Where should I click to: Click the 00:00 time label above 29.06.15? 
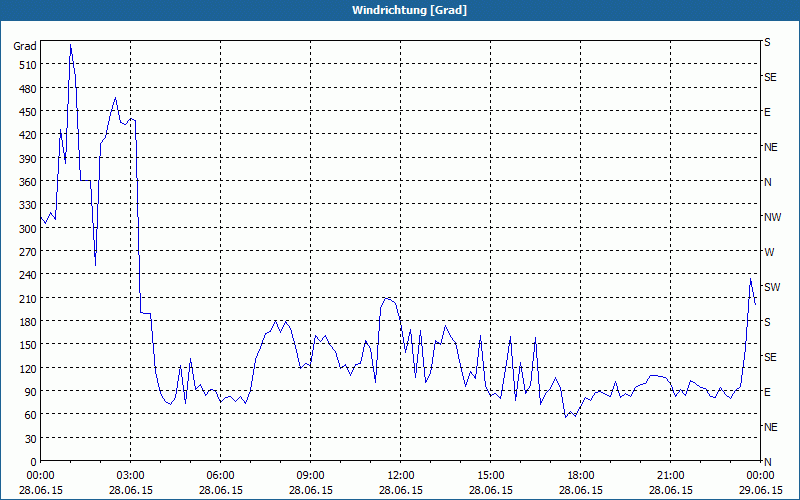[760, 476]
